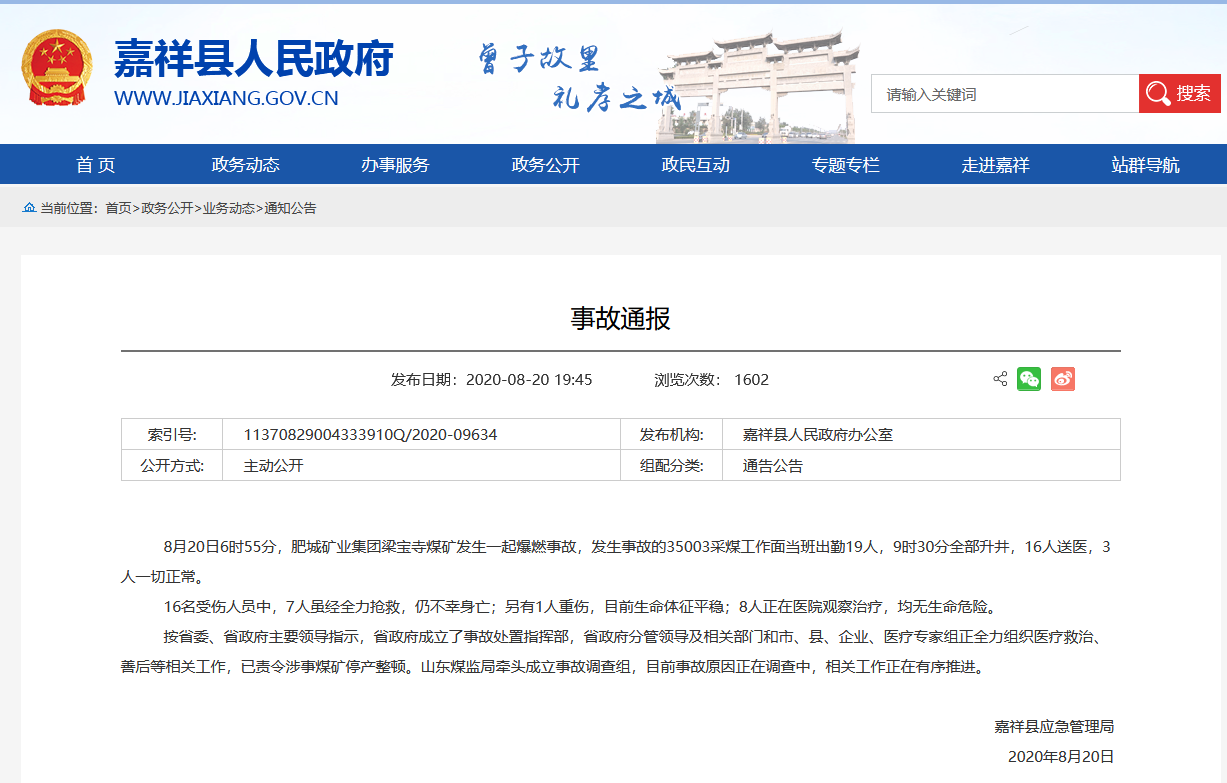Share article via the WeChat icon
The width and height of the screenshot is (1227, 783).
pos(1029,379)
